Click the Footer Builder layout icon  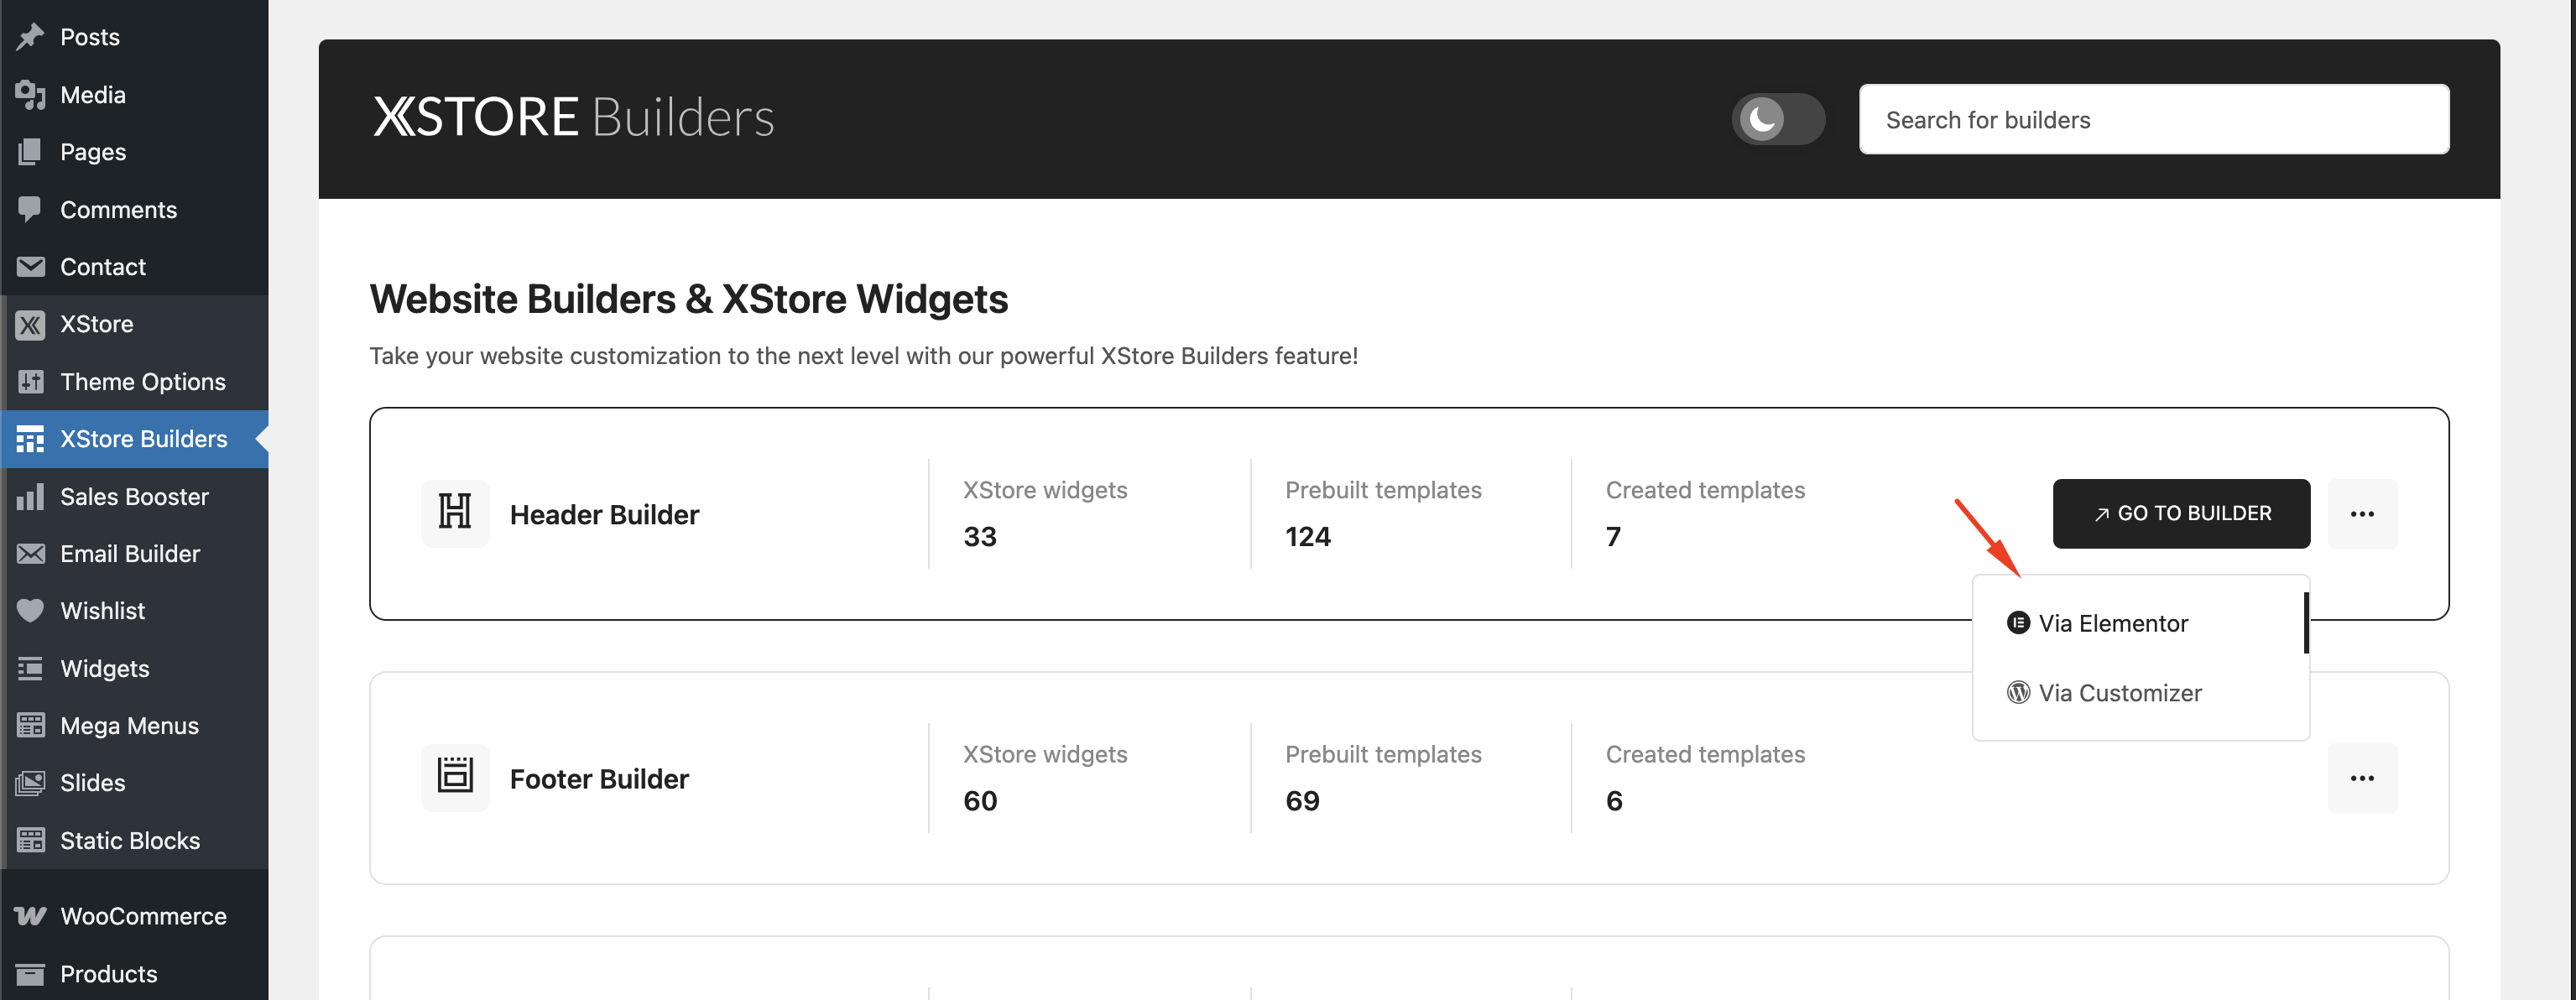point(455,777)
